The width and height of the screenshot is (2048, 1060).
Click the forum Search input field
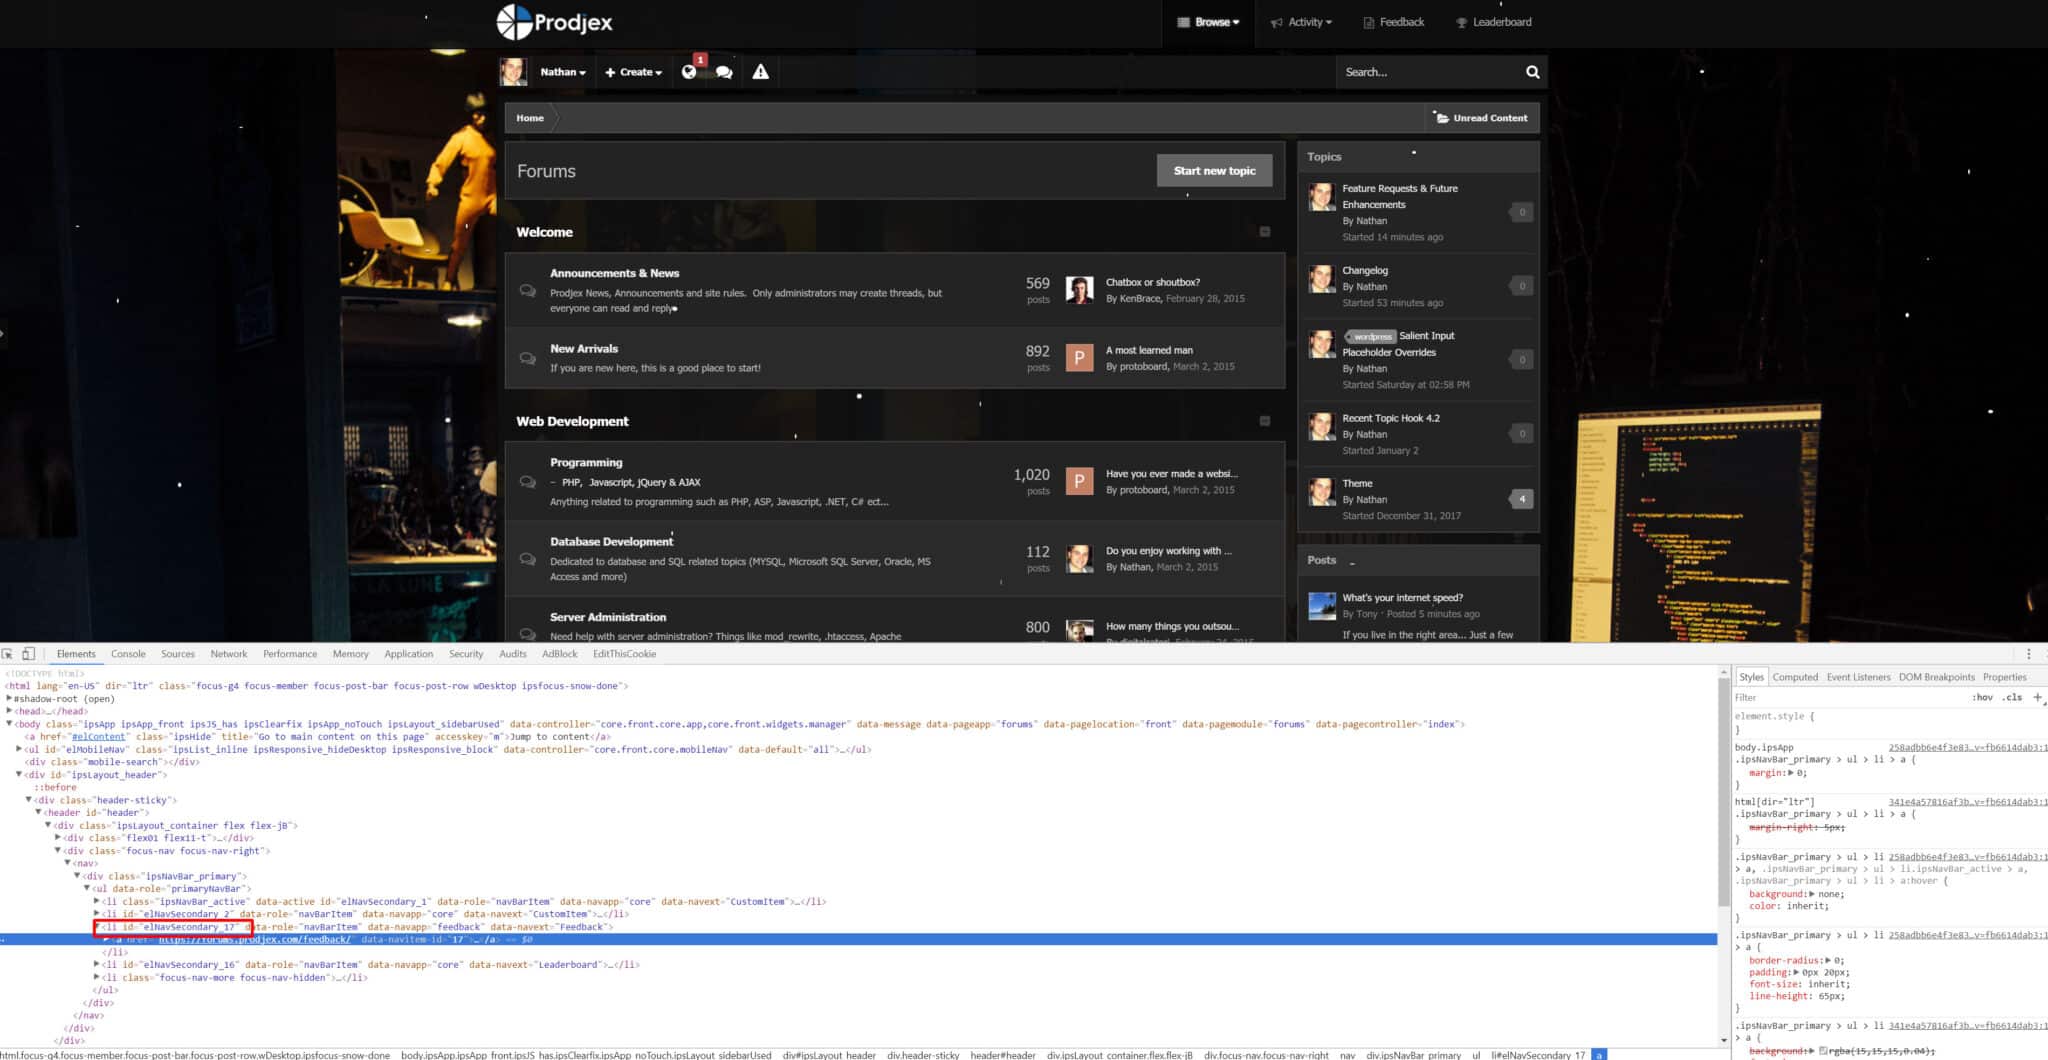[1428, 72]
